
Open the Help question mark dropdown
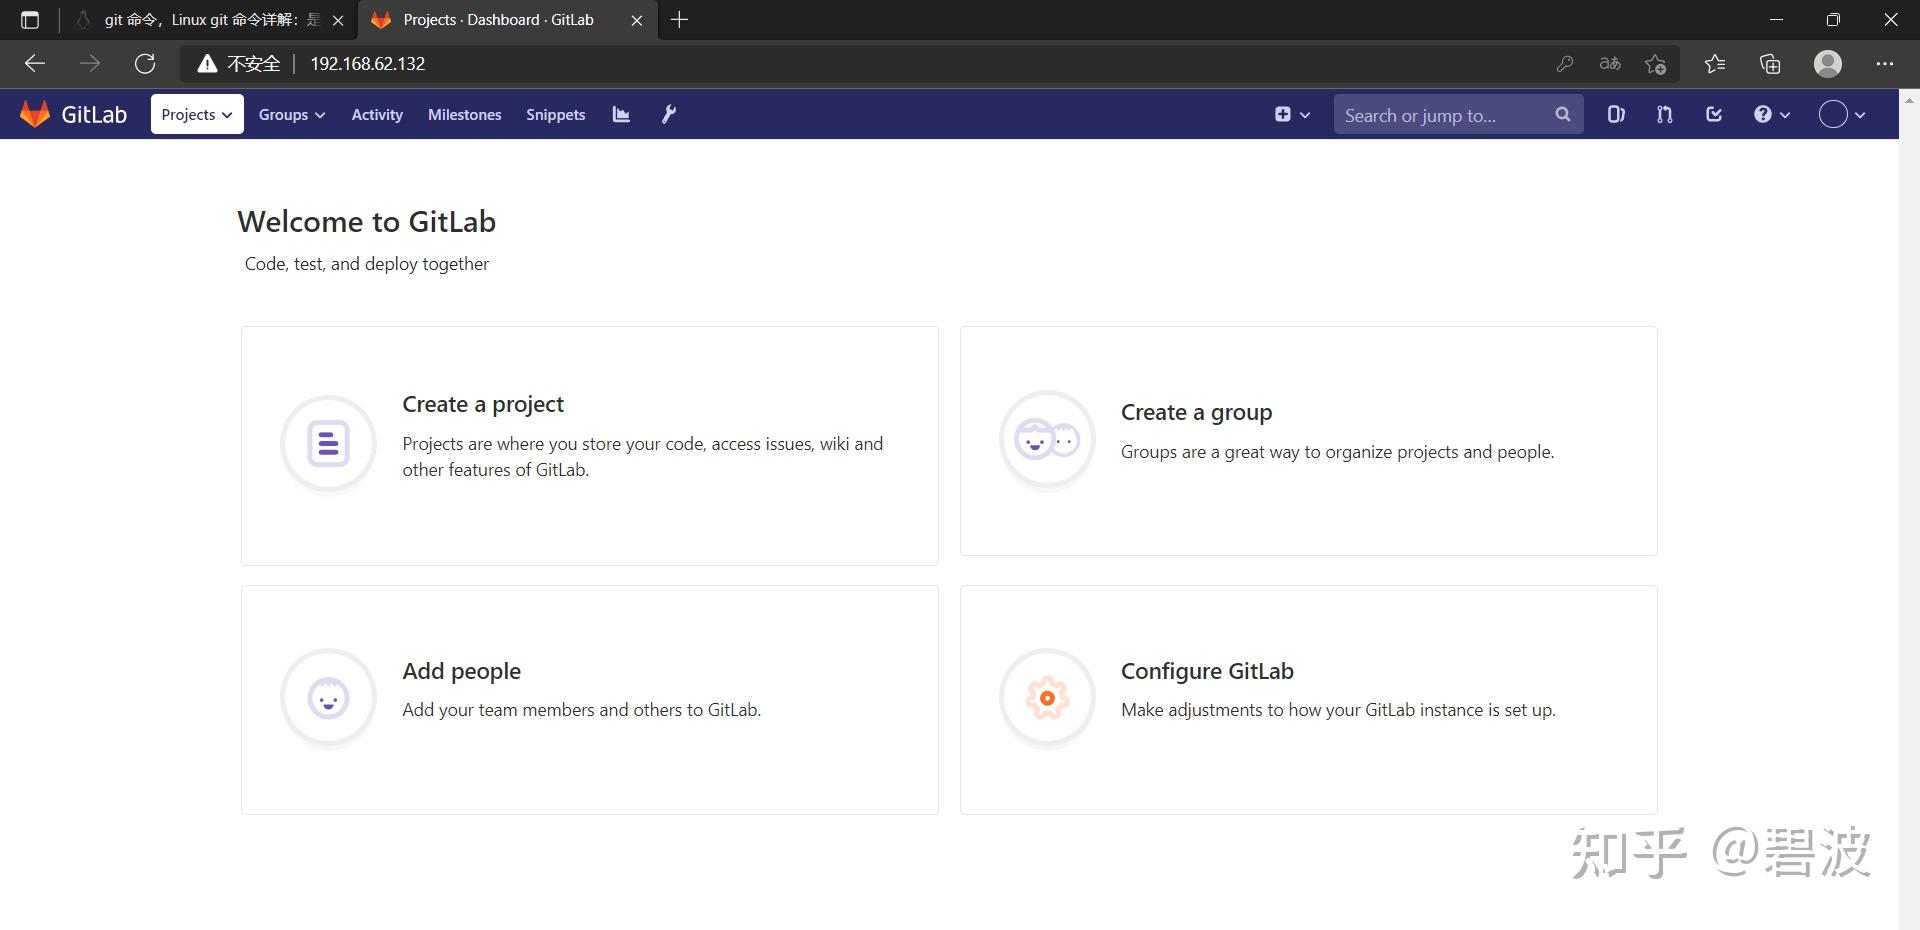tap(1769, 114)
